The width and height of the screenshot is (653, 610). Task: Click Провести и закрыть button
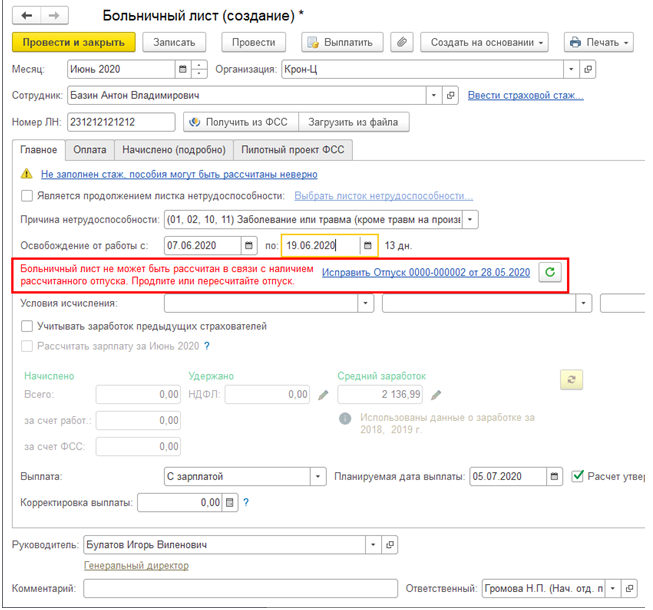[74, 42]
